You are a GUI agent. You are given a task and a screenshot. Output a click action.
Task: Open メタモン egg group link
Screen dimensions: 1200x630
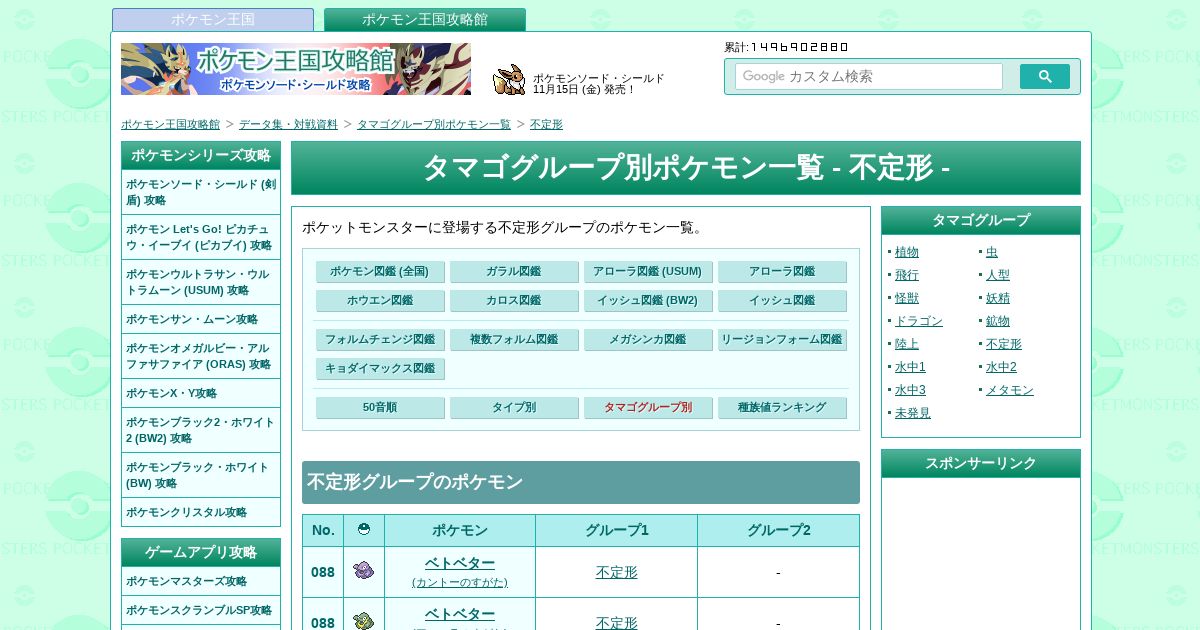coord(1010,390)
